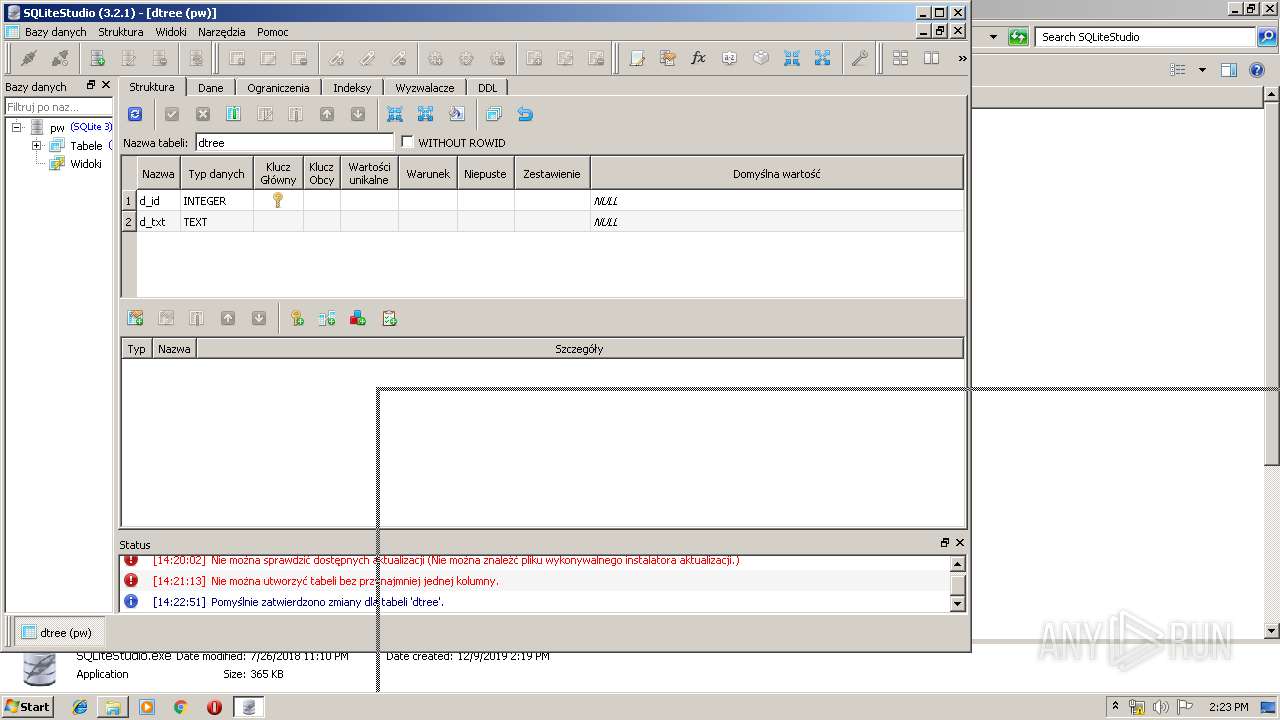Click the TEXT data type cell
The width and height of the screenshot is (1280, 720).
click(217, 221)
